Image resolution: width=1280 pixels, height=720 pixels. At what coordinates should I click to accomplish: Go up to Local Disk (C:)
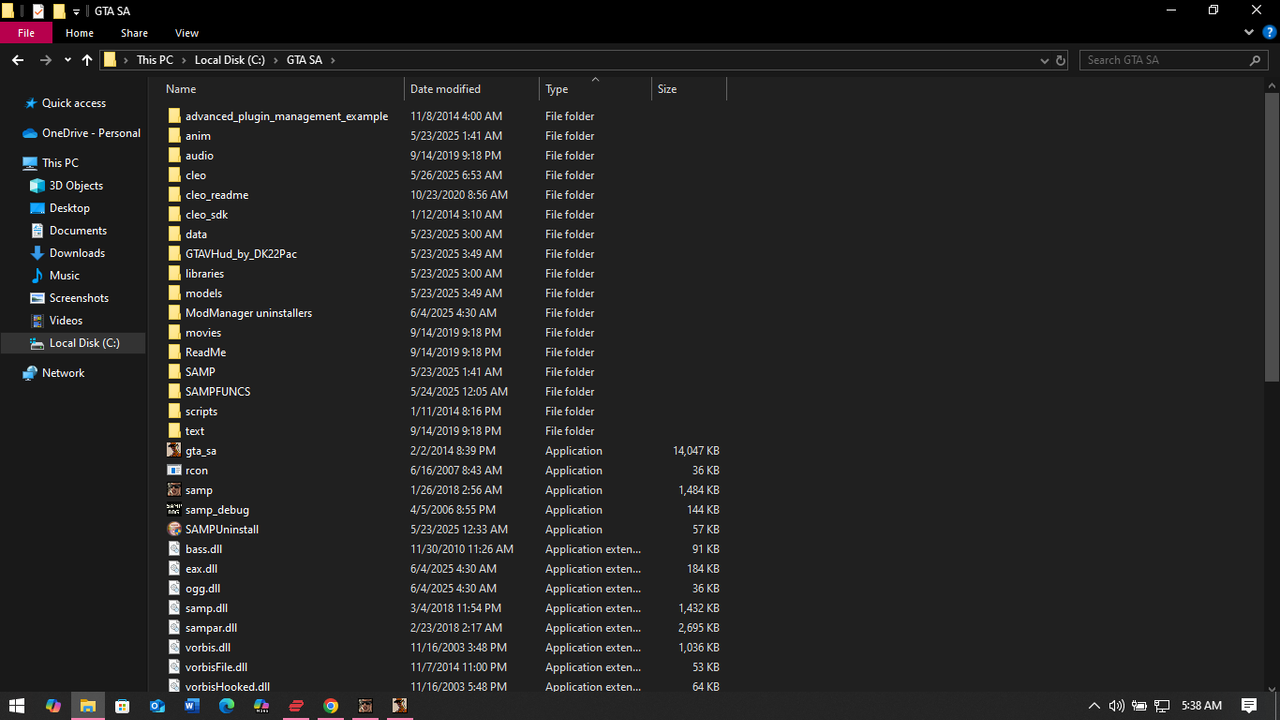87,61
